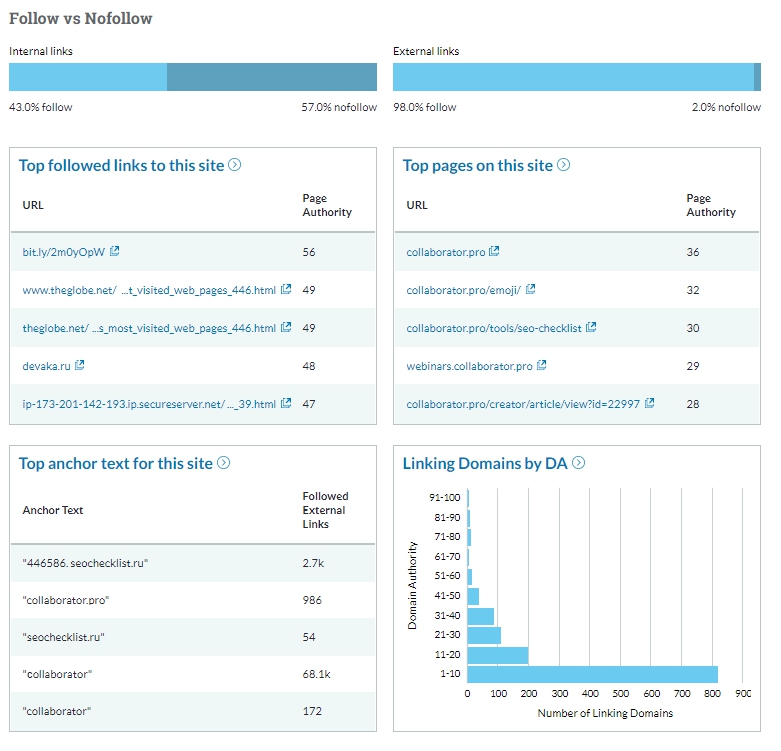Viewport: 781px width, 751px height.
Task: Click the nofollow segment of Internal links bar
Action: [x=271, y=77]
